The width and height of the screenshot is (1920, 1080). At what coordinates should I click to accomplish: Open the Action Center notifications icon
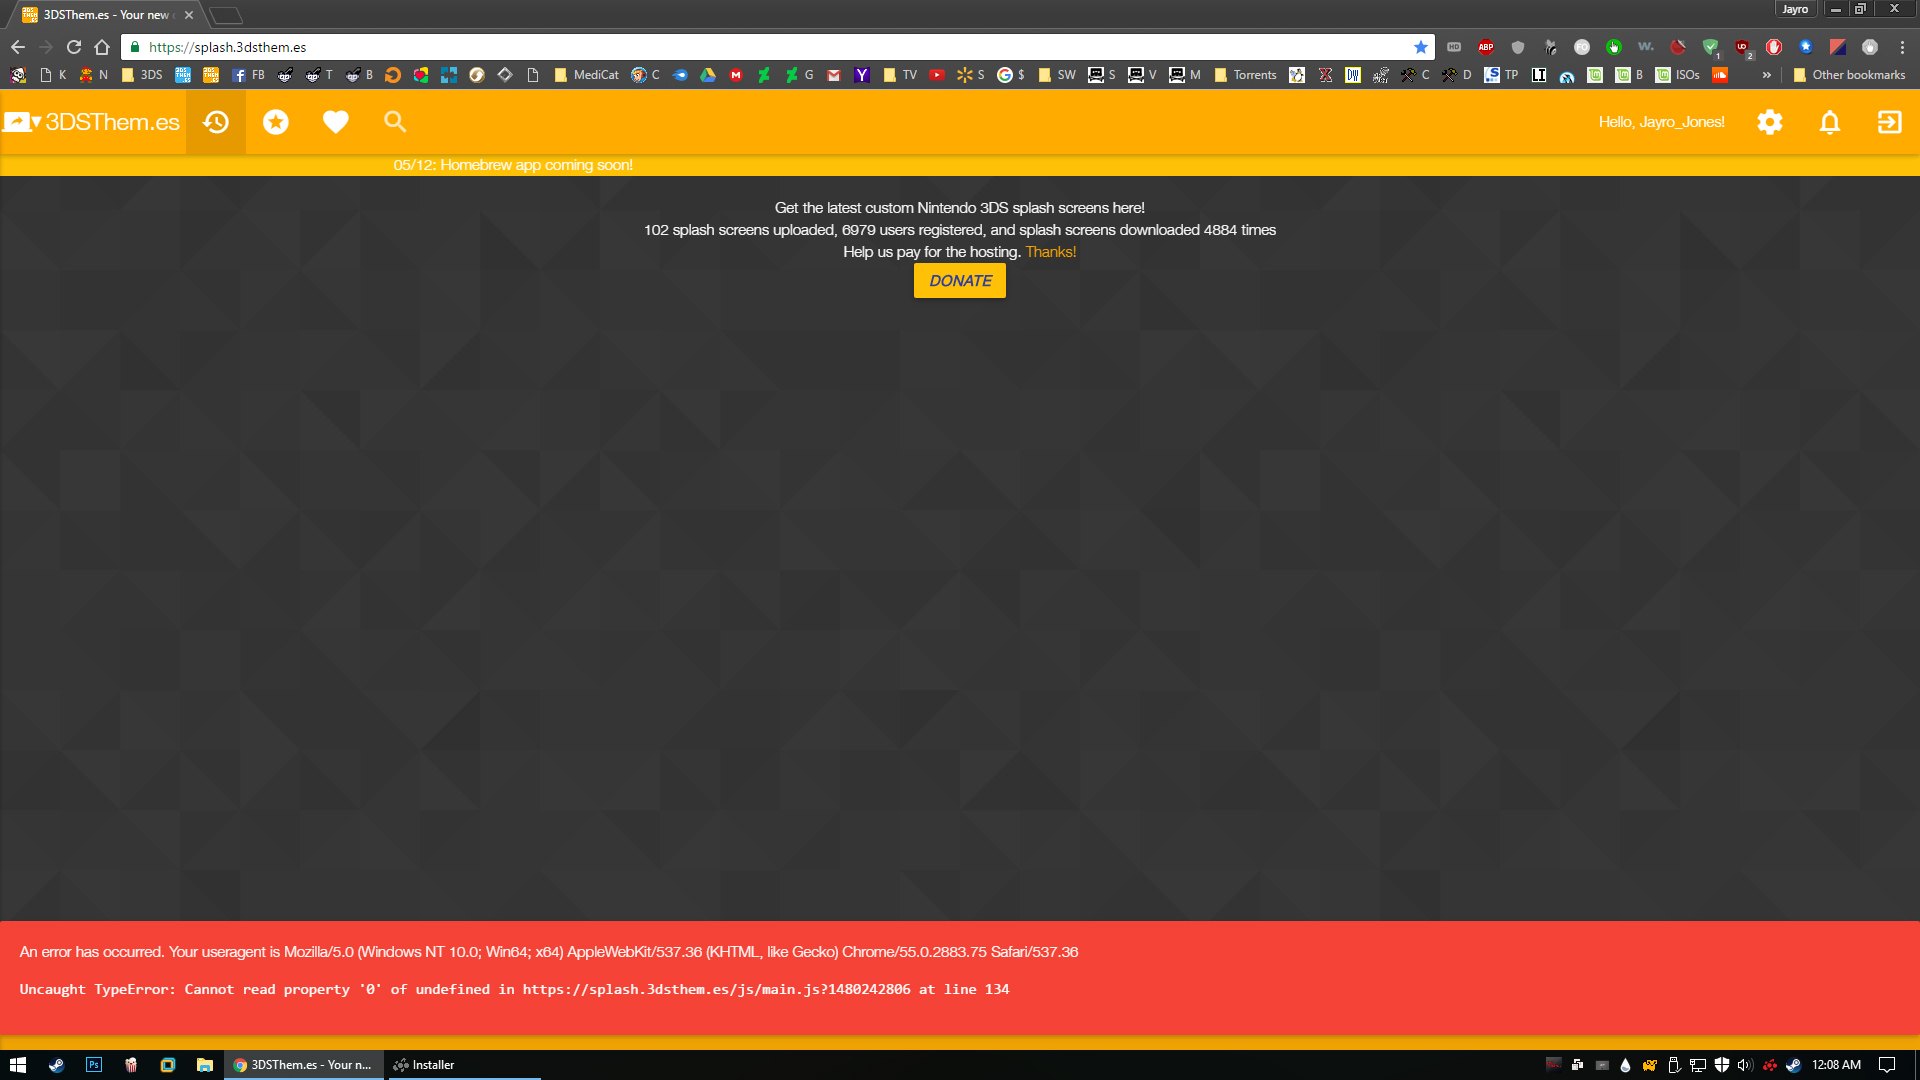[x=1887, y=1065]
